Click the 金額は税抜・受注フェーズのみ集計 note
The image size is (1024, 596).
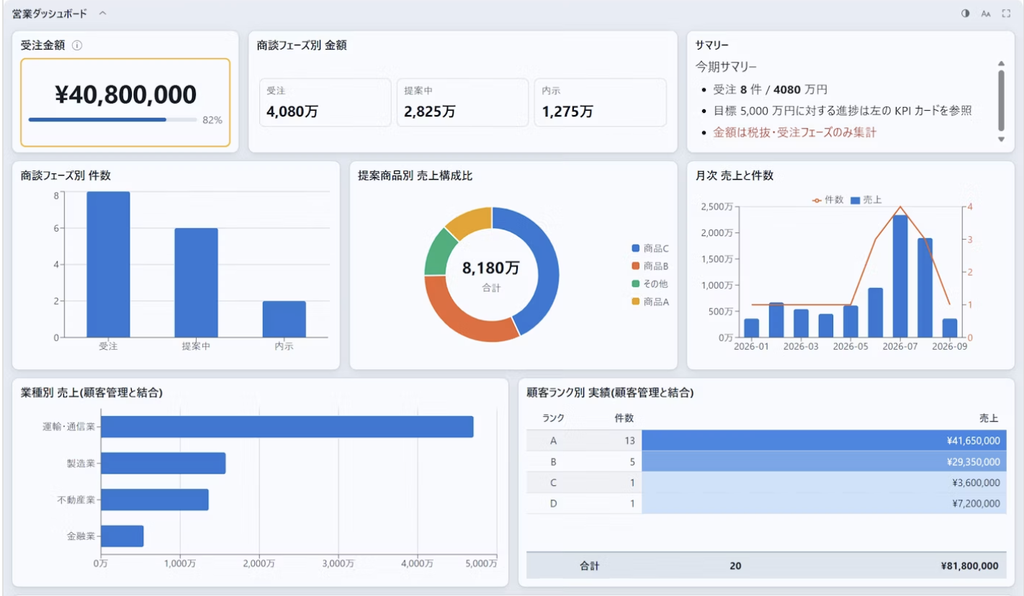pyautogui.click(x=794, y=133)
